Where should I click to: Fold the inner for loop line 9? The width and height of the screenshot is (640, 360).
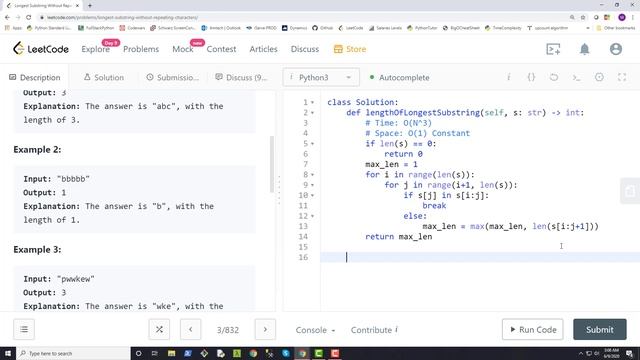(313, 185)
